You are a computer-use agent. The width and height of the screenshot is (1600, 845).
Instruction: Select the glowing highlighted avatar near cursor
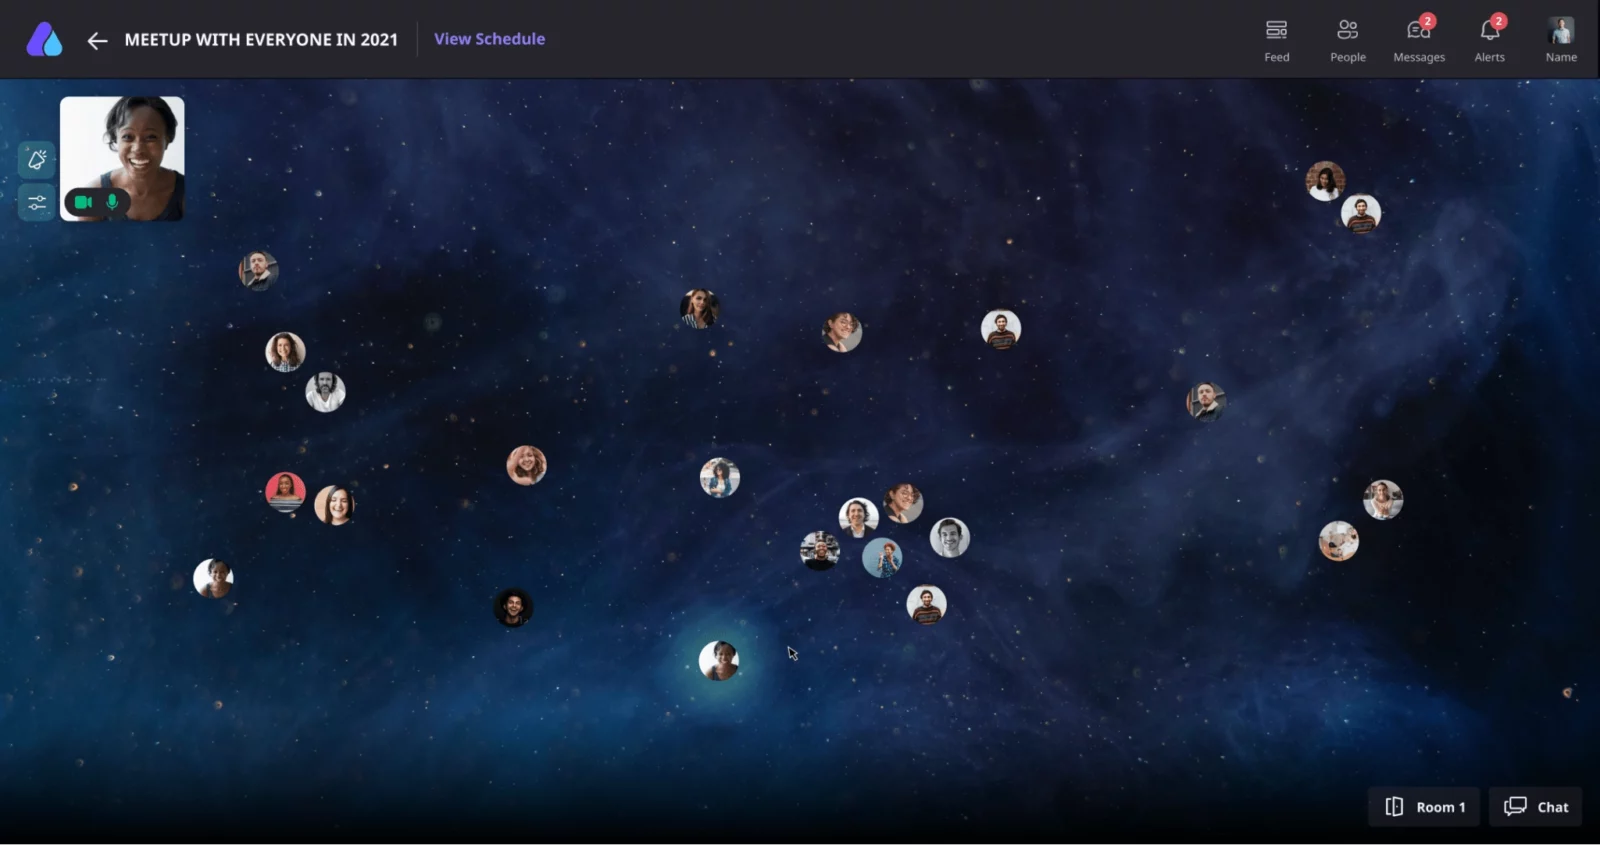(718, 661)
